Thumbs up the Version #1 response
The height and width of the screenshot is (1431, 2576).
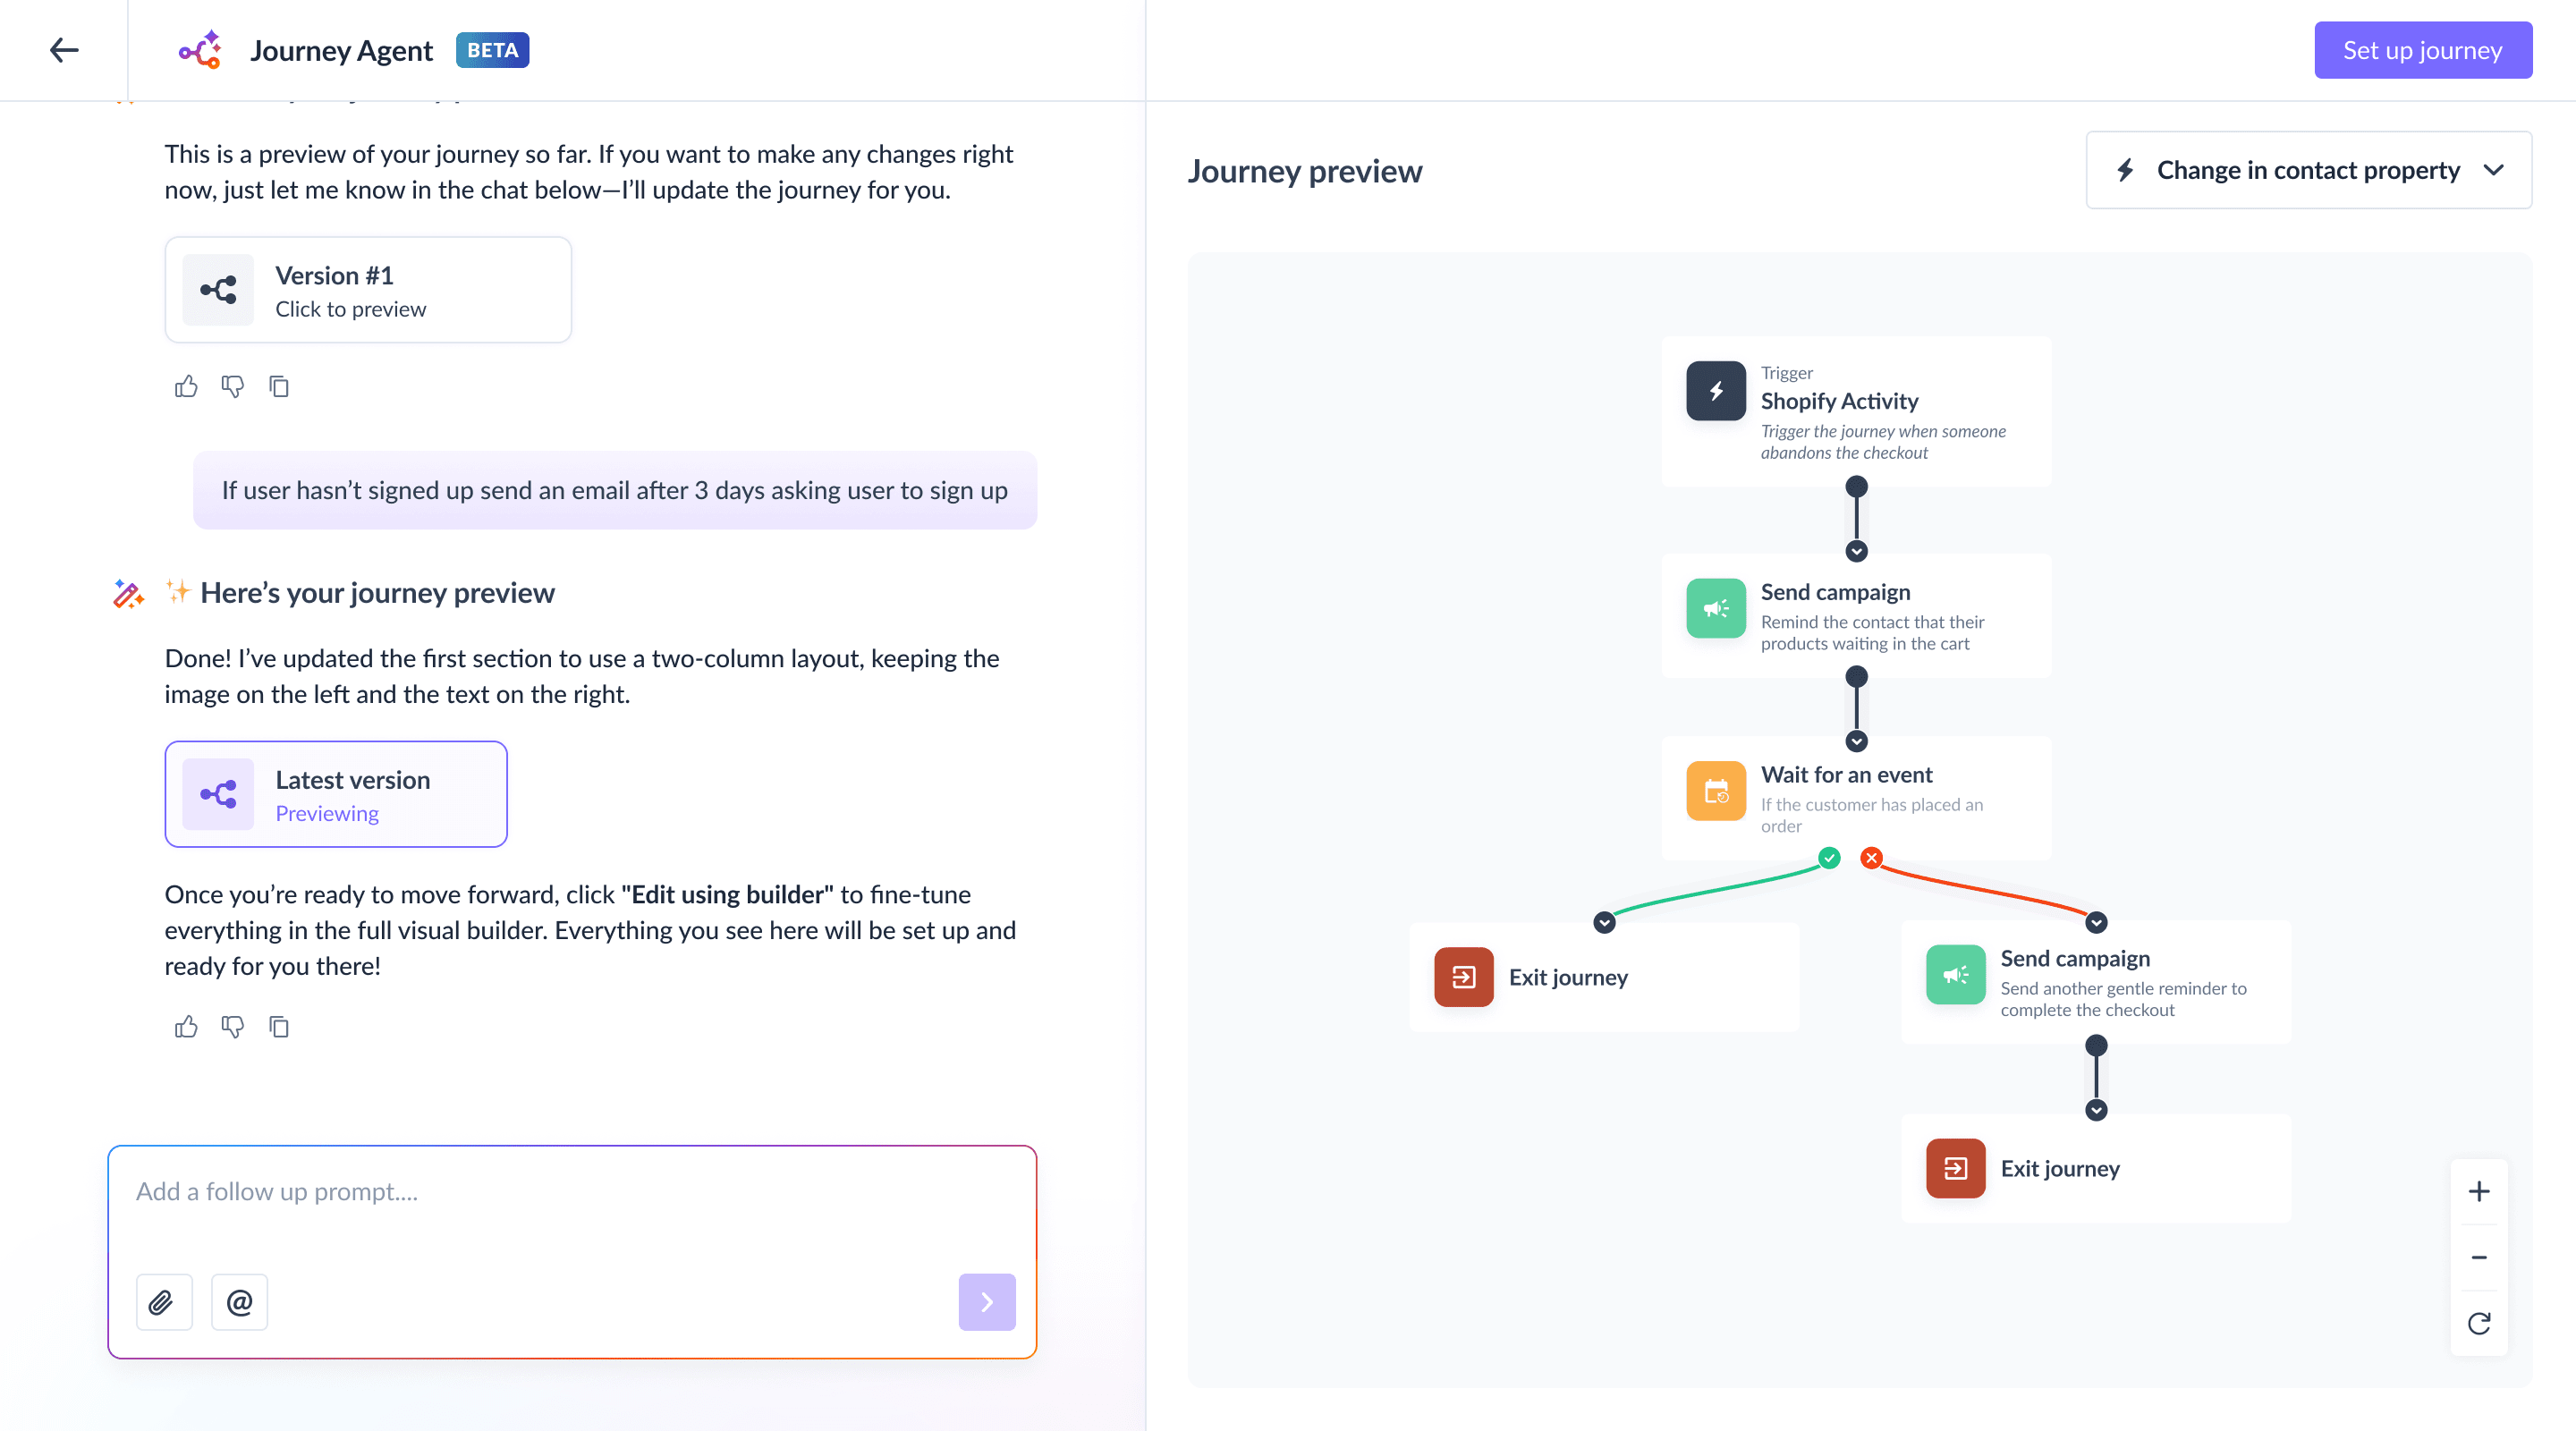186,386
